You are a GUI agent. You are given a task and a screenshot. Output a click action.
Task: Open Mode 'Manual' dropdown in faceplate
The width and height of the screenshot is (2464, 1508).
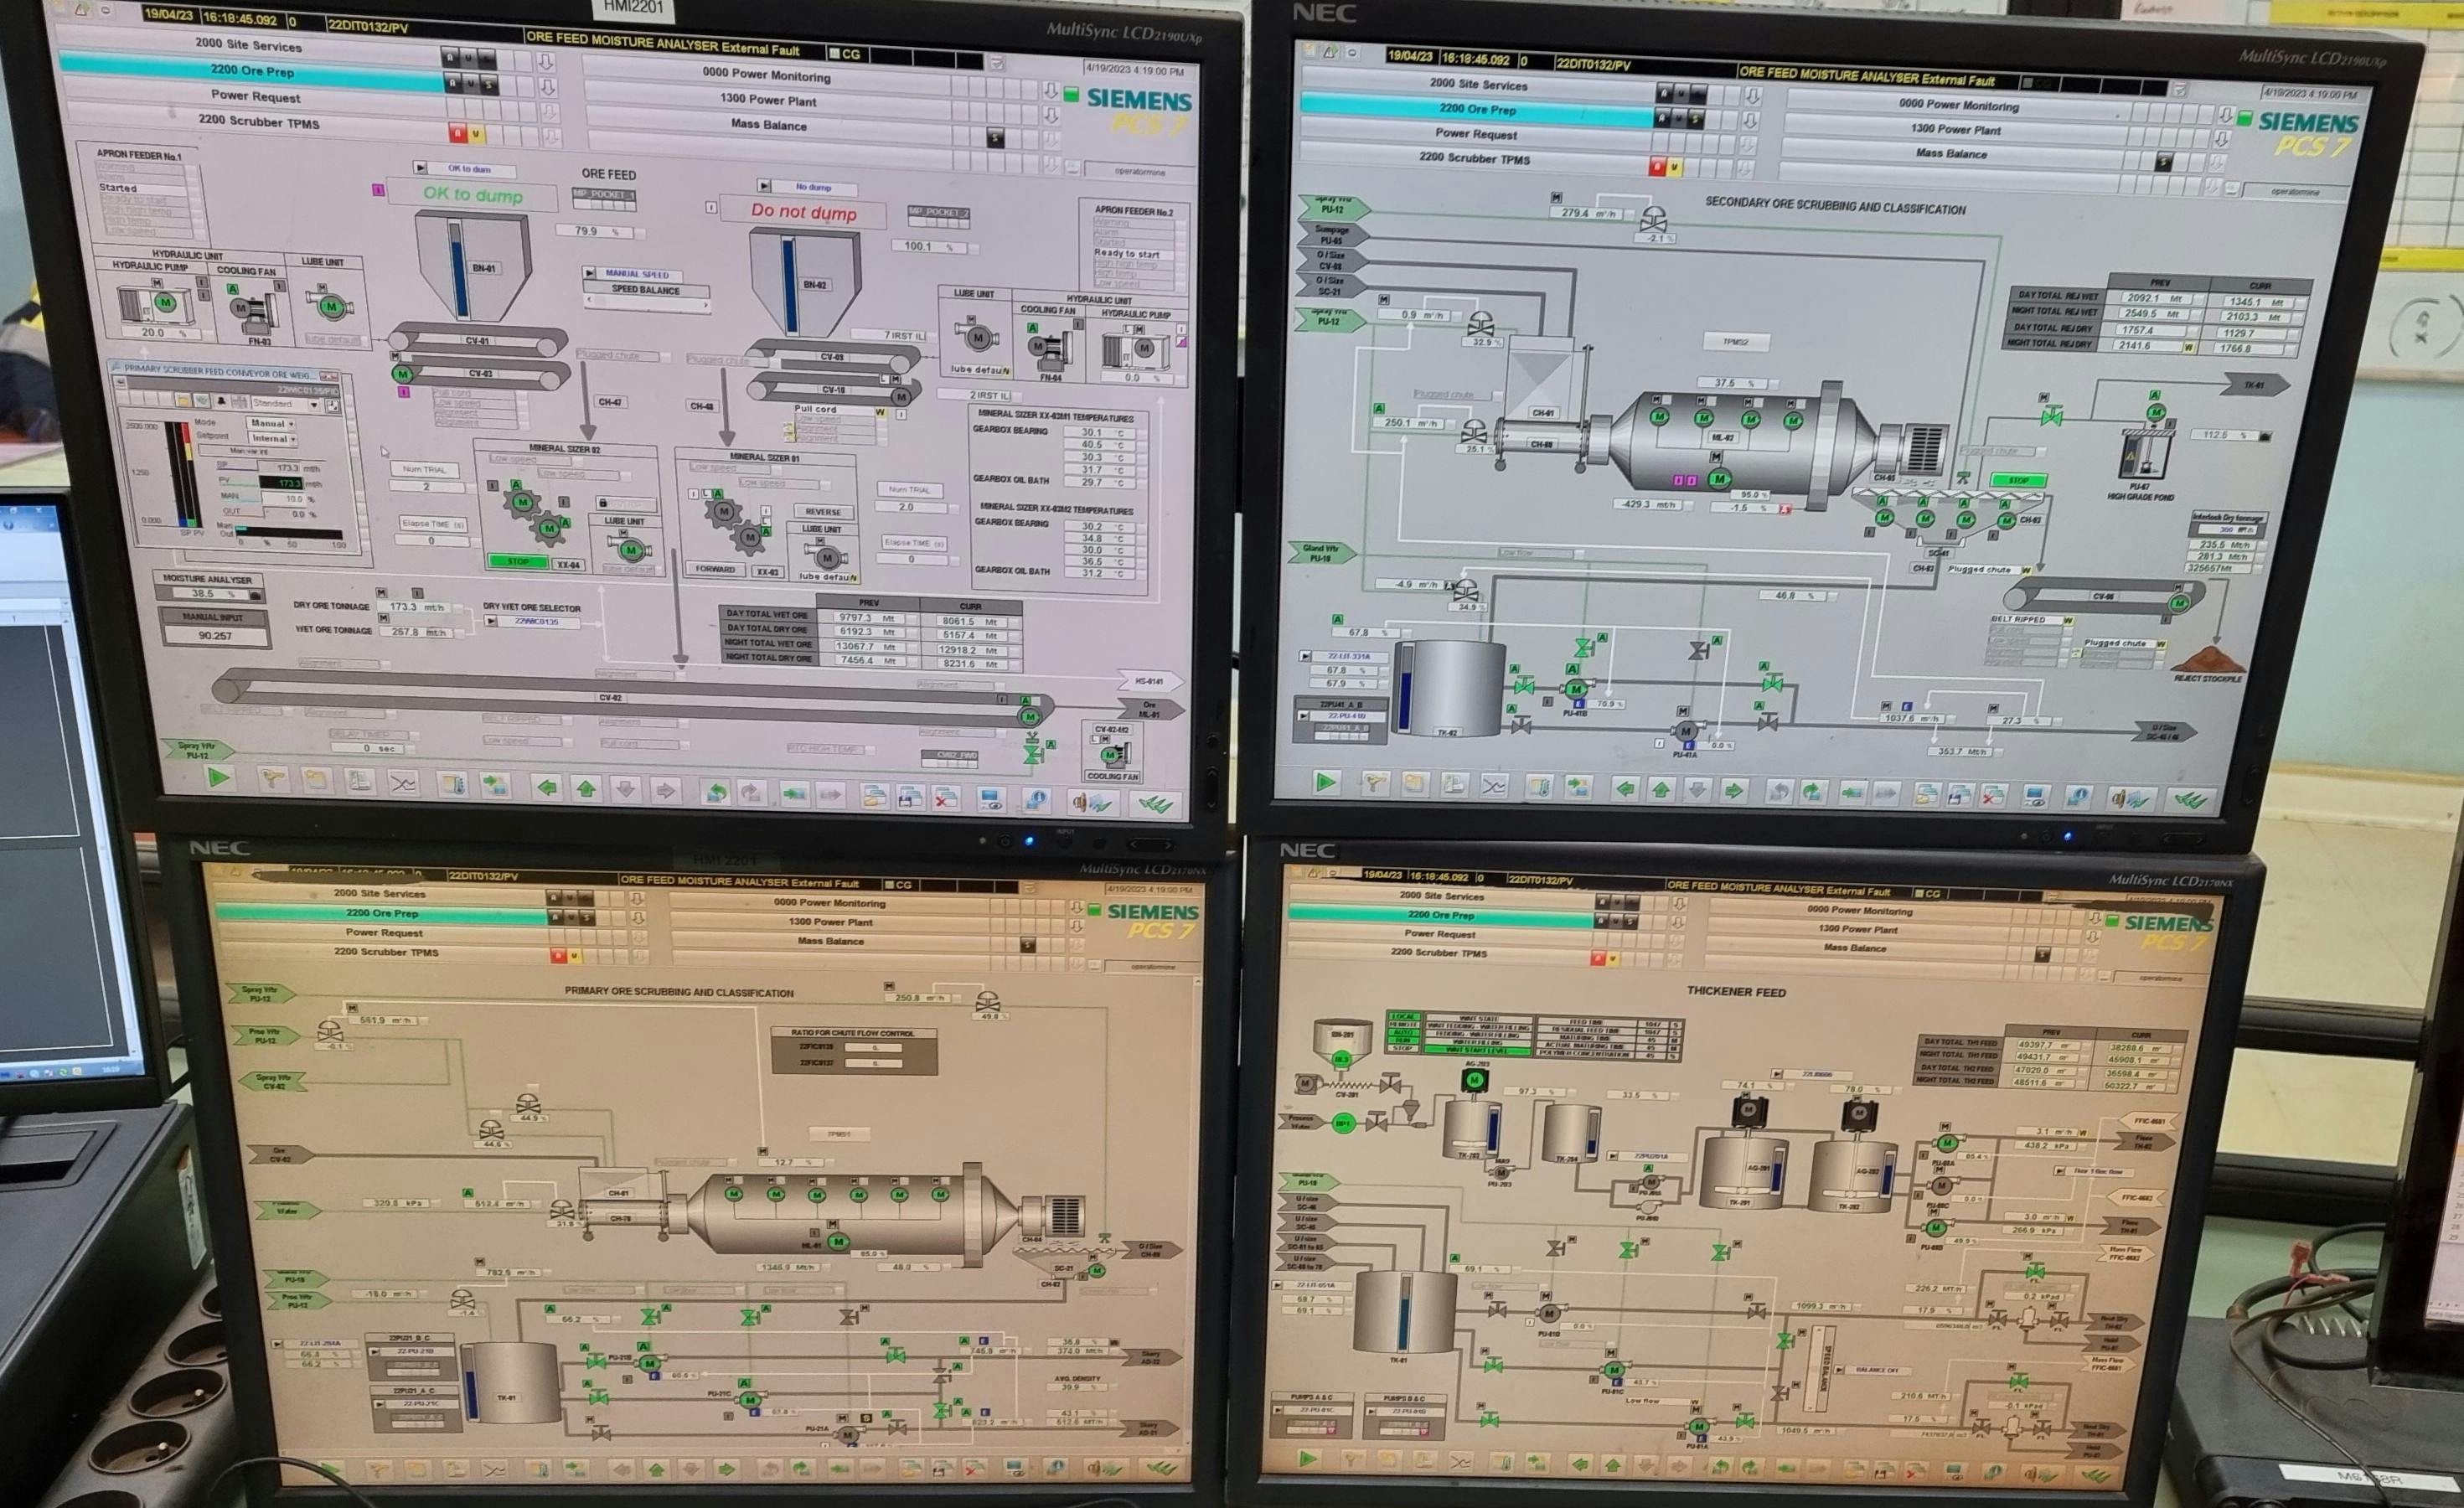click(x=271, y=423)
